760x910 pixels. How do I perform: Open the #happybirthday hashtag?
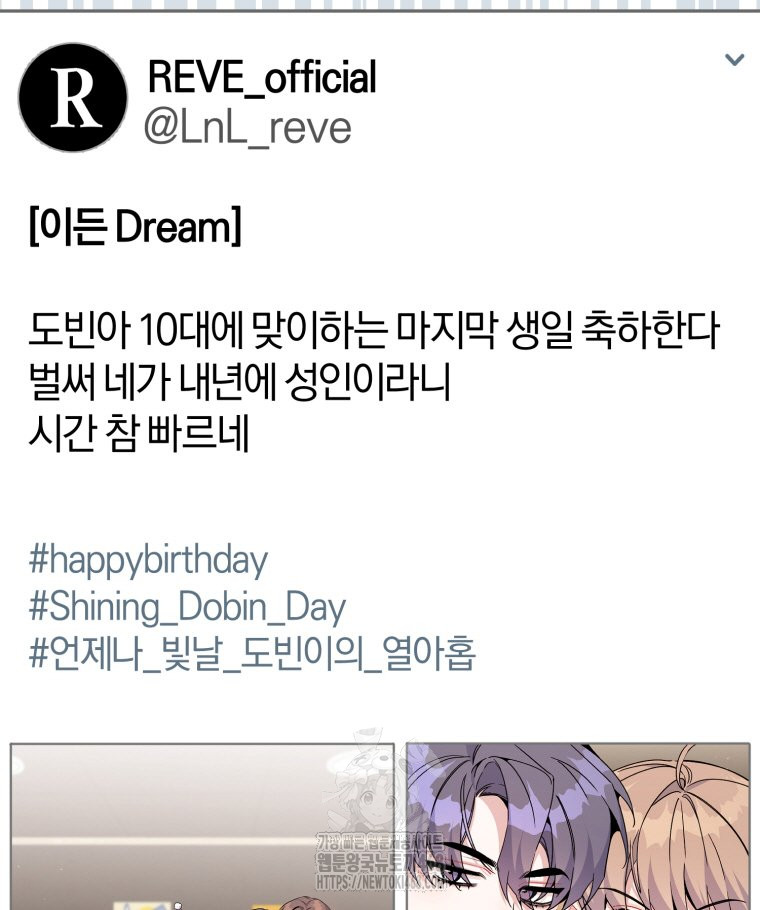click(148, 561)
